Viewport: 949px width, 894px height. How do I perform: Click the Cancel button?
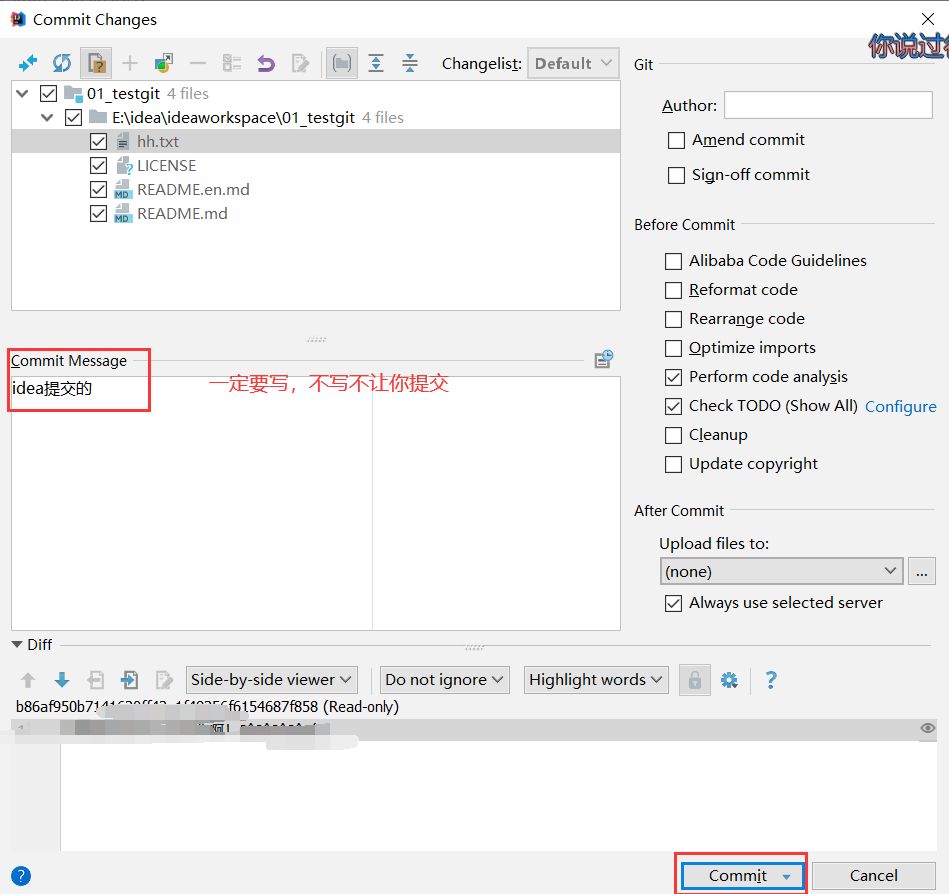pos(873,876)
